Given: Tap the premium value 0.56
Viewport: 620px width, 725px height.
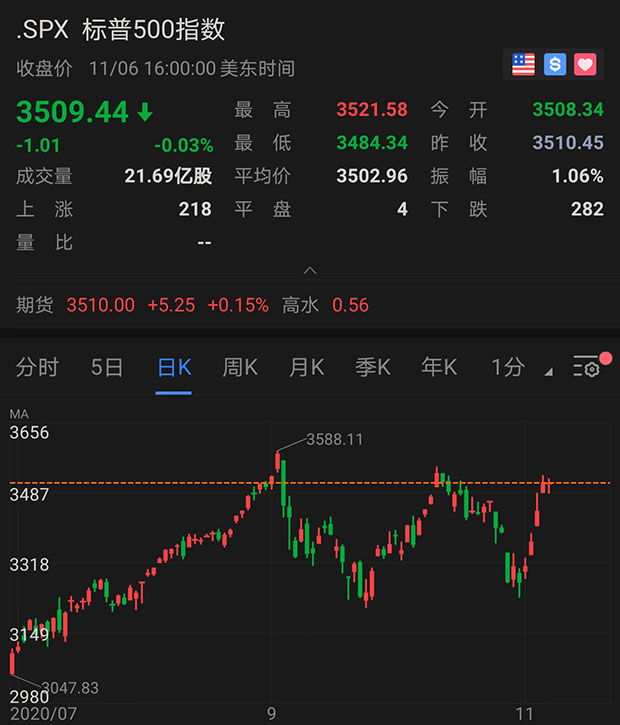Looking at the screenshot, I should pyautogui.click(x=350, y=305).
